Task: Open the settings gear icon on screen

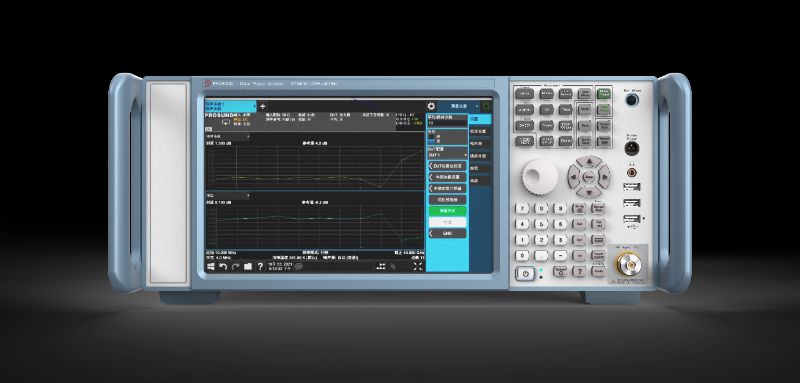Action: (x=432, y=106)
